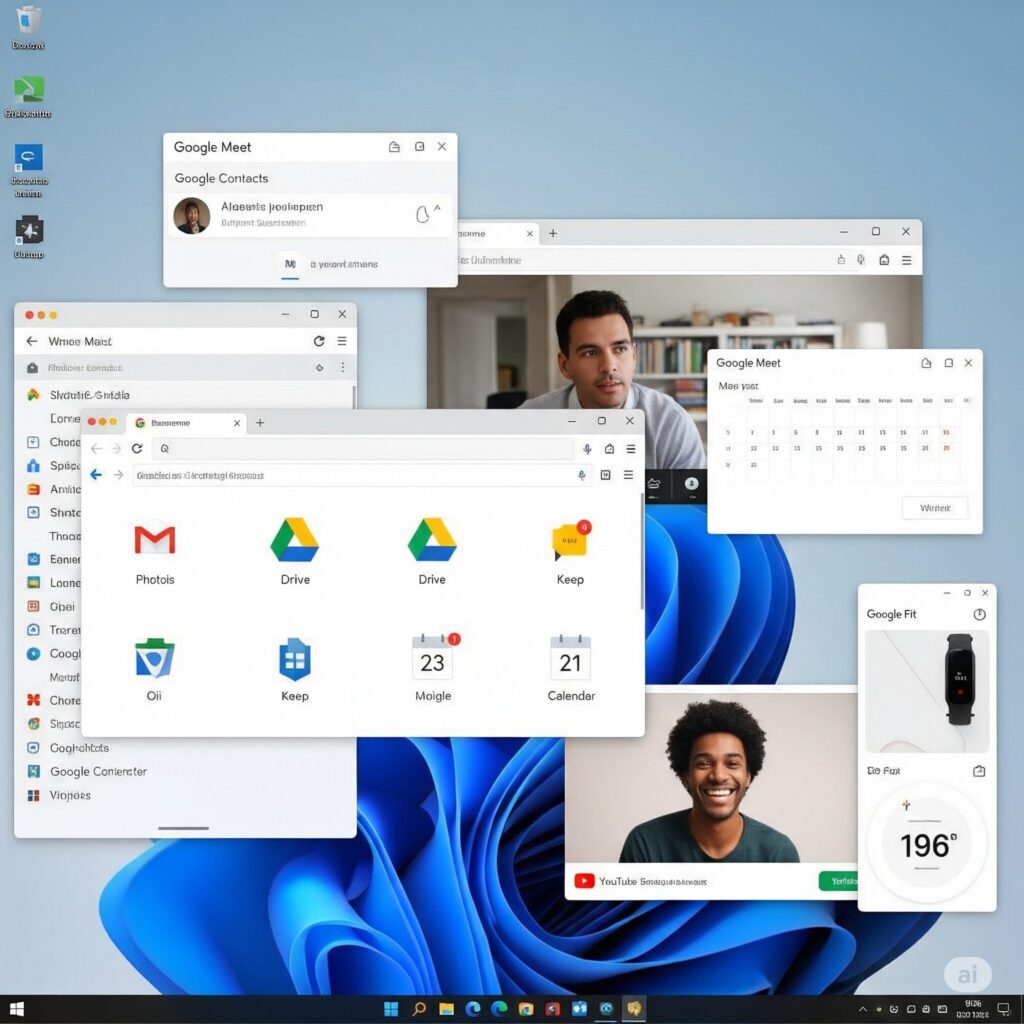The image size is (1024, 1024).
Task: Open a new tab in the video browser window
Action: click(553, 233)
